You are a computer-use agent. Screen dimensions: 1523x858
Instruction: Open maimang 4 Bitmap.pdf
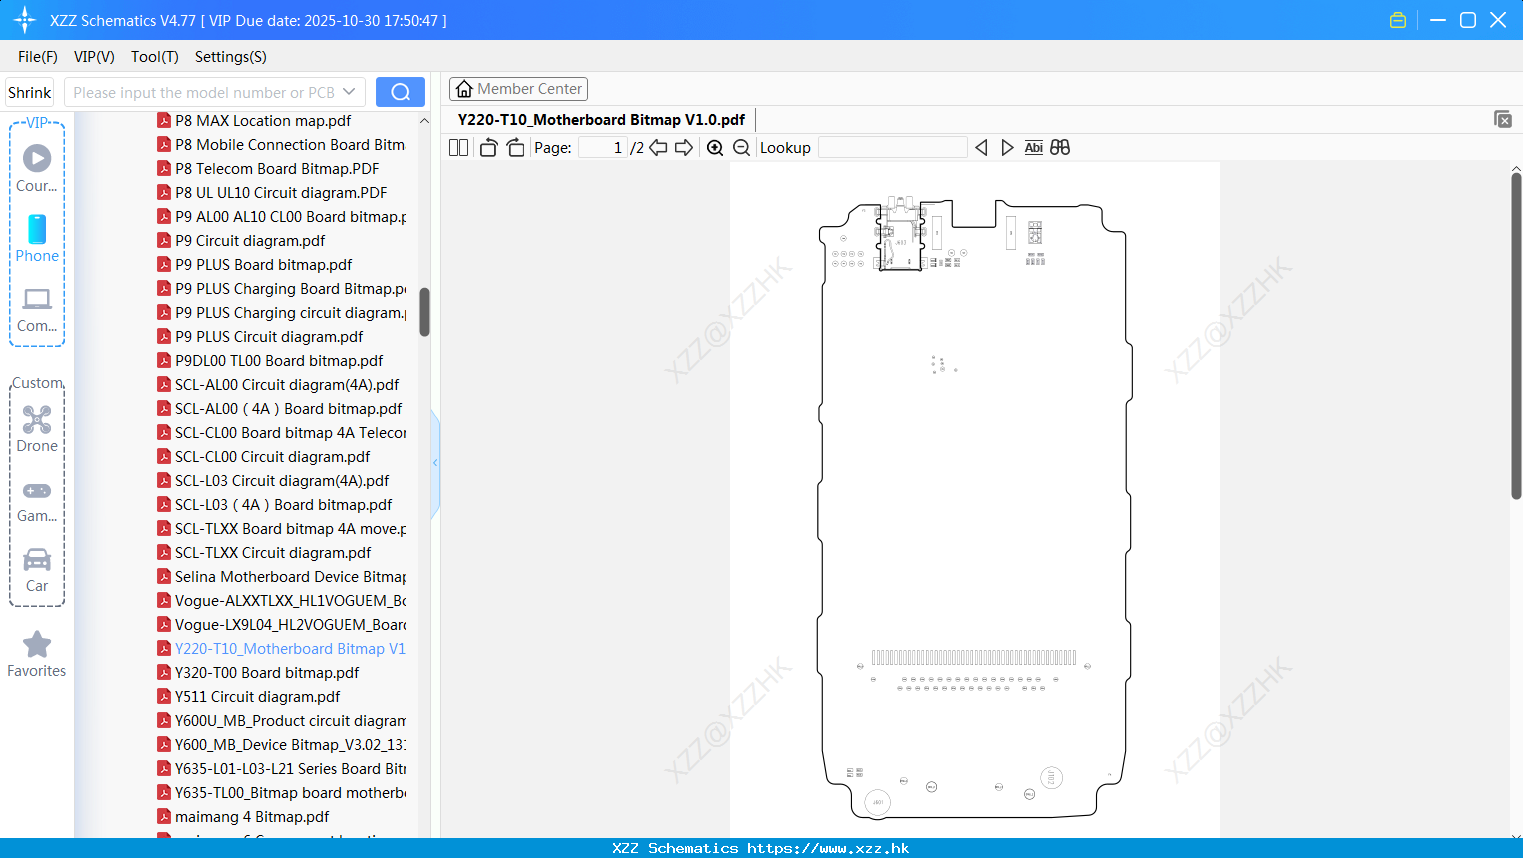(x=252, y=816)
